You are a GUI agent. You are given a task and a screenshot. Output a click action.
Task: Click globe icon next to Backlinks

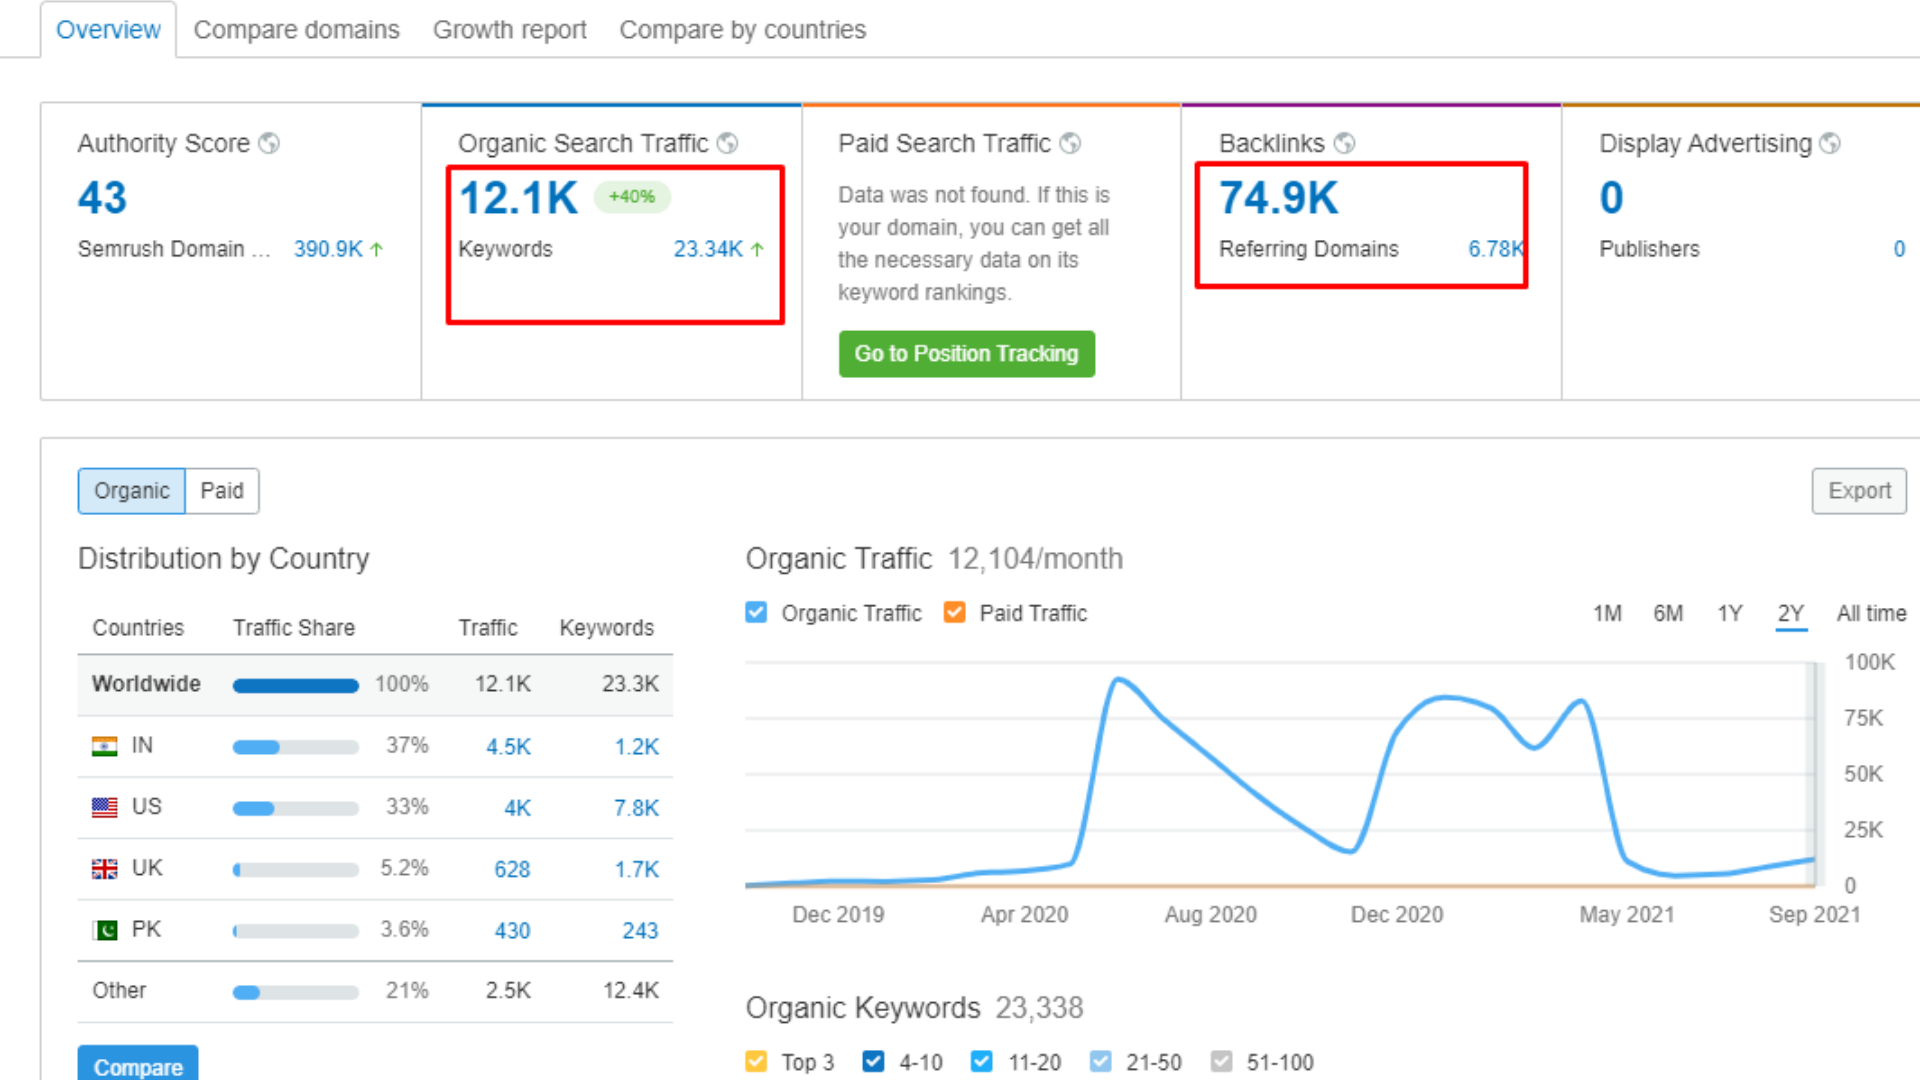point(1345,144)
